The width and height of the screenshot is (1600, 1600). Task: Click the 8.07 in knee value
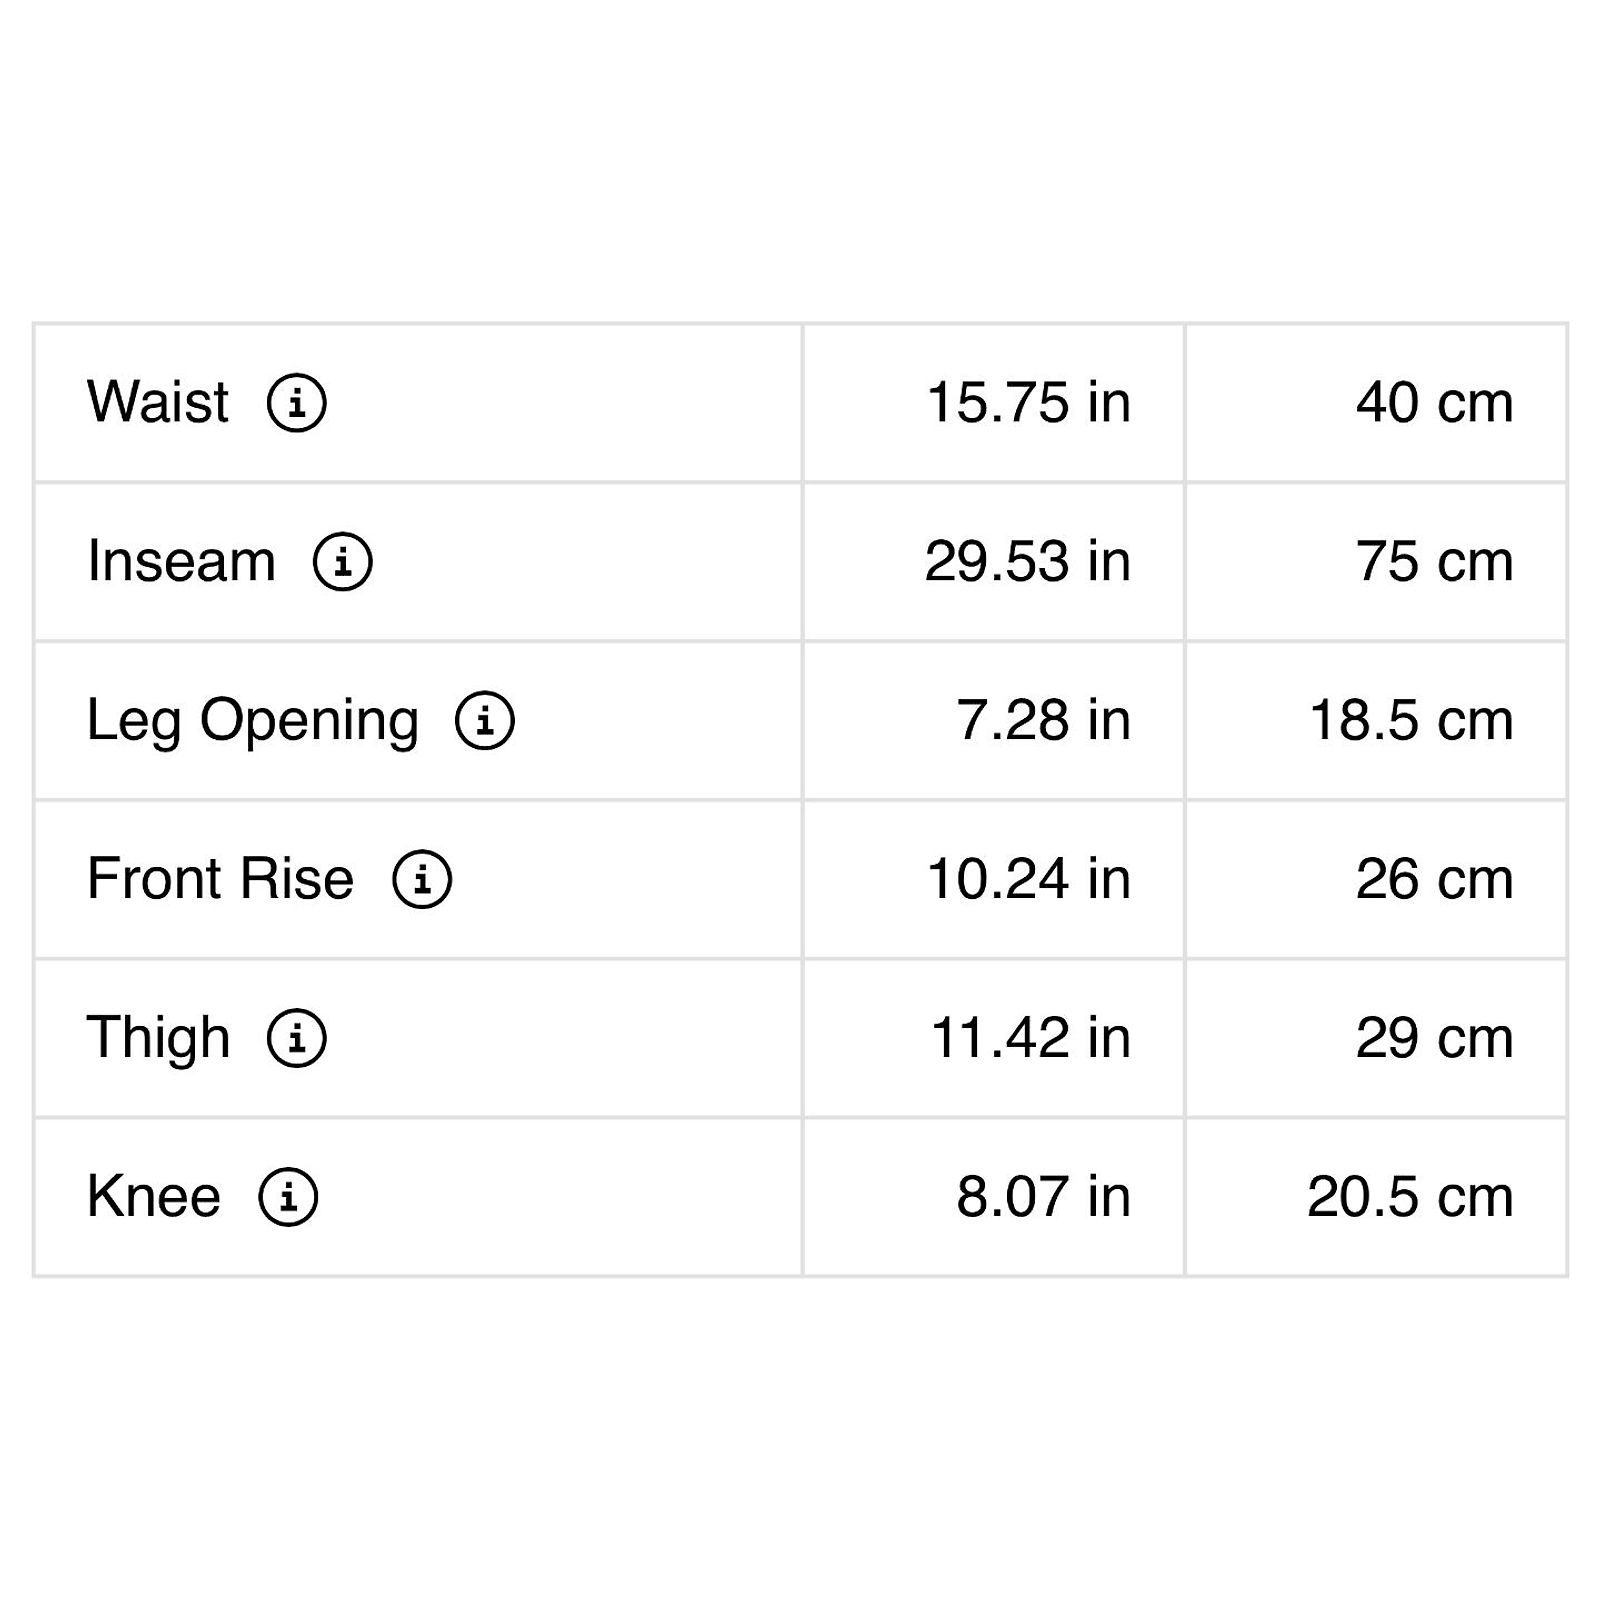point(1044,1197)
